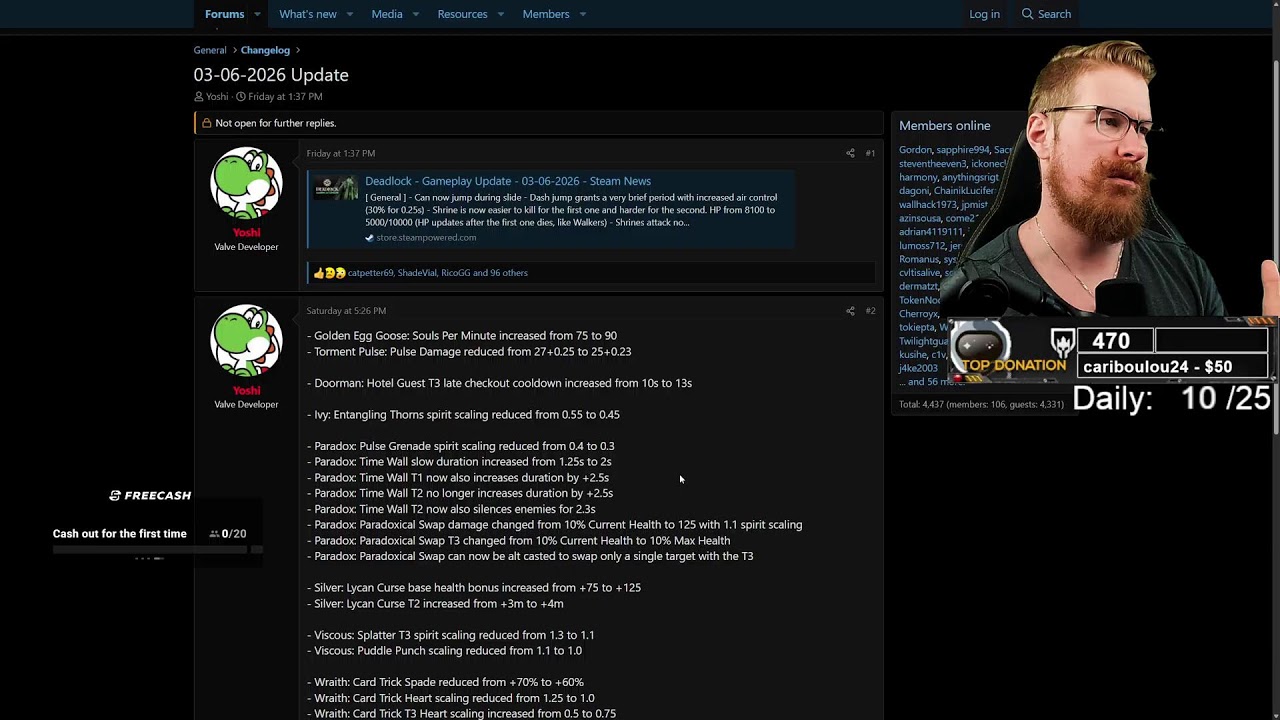Viewport: 1280px width, 720px height.
Task: Open the Media tab
Action: tap(387, 14)
